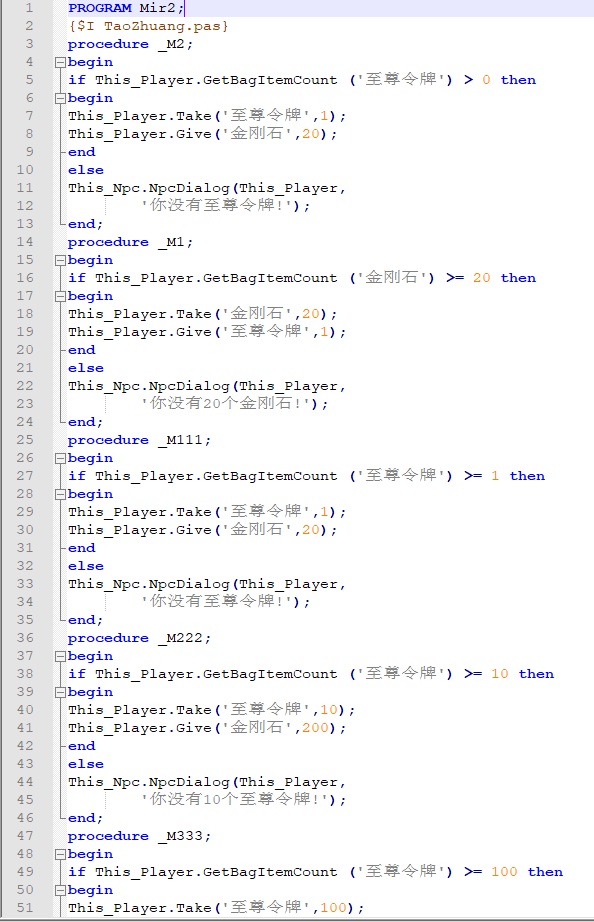
Task: Click line number 1 in the gutter
Action: coord(29,8)
